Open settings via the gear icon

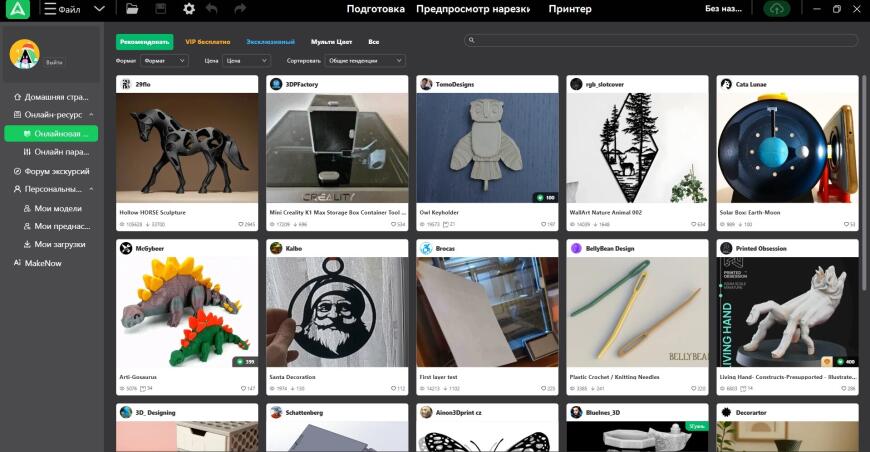click(x=189, y=9)
